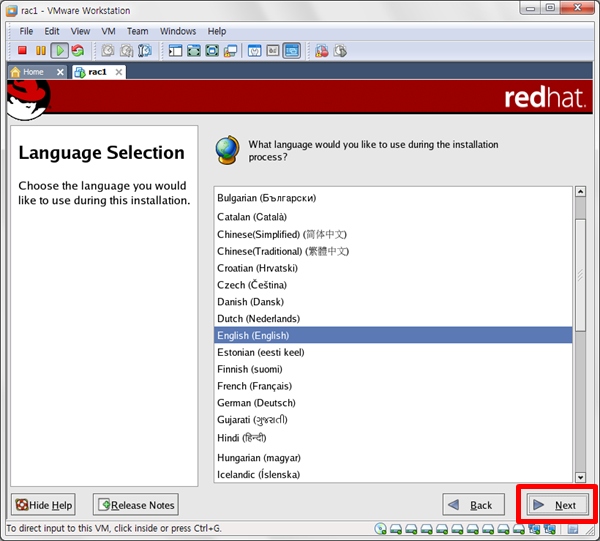Open the File menu
The width and height of the screenshot is (600, 541).
coord(26,31)
